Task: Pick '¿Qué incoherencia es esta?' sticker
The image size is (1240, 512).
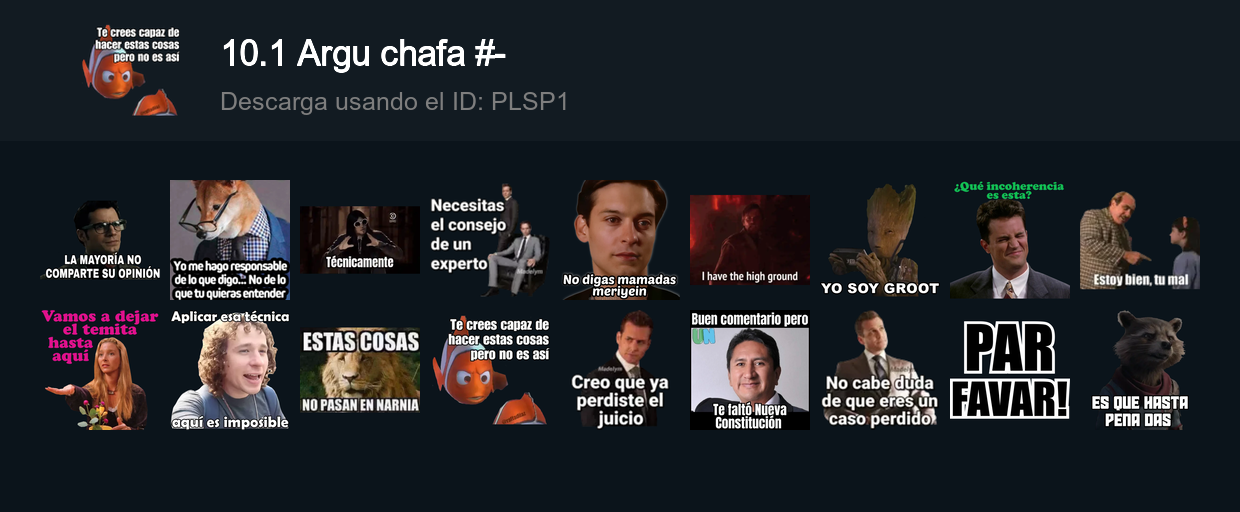Action: 1010,240
